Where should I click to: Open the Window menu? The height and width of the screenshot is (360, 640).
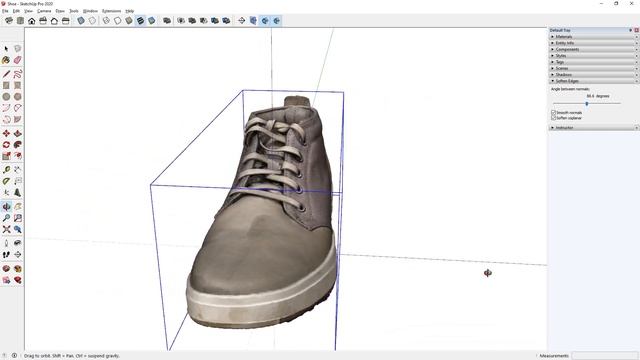[90, 11]
